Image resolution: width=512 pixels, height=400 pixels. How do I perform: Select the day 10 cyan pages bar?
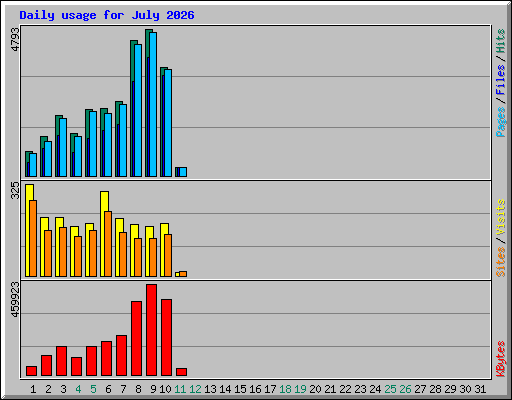pyautogui.click(x=168, y=123)
